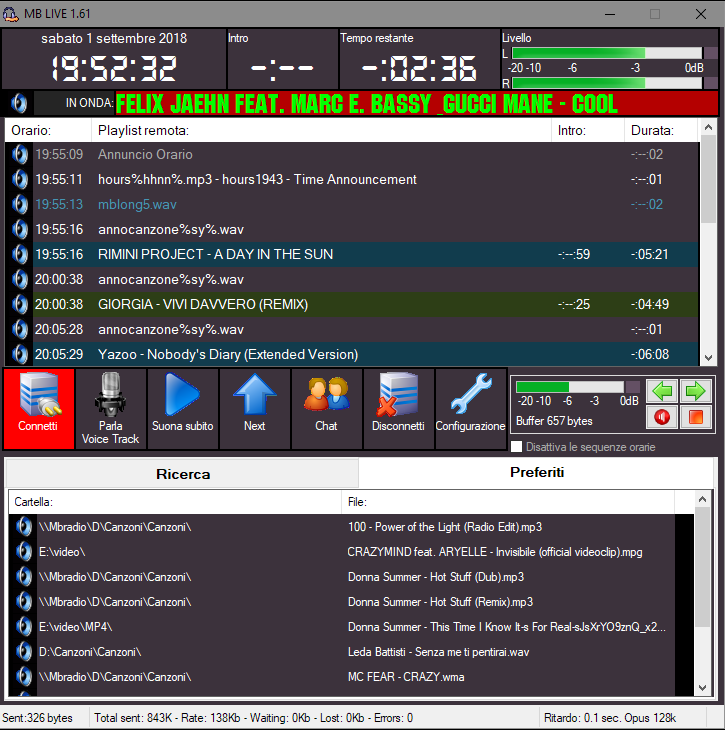Click speaker icon next to IN ONDA

click(19, 103)
